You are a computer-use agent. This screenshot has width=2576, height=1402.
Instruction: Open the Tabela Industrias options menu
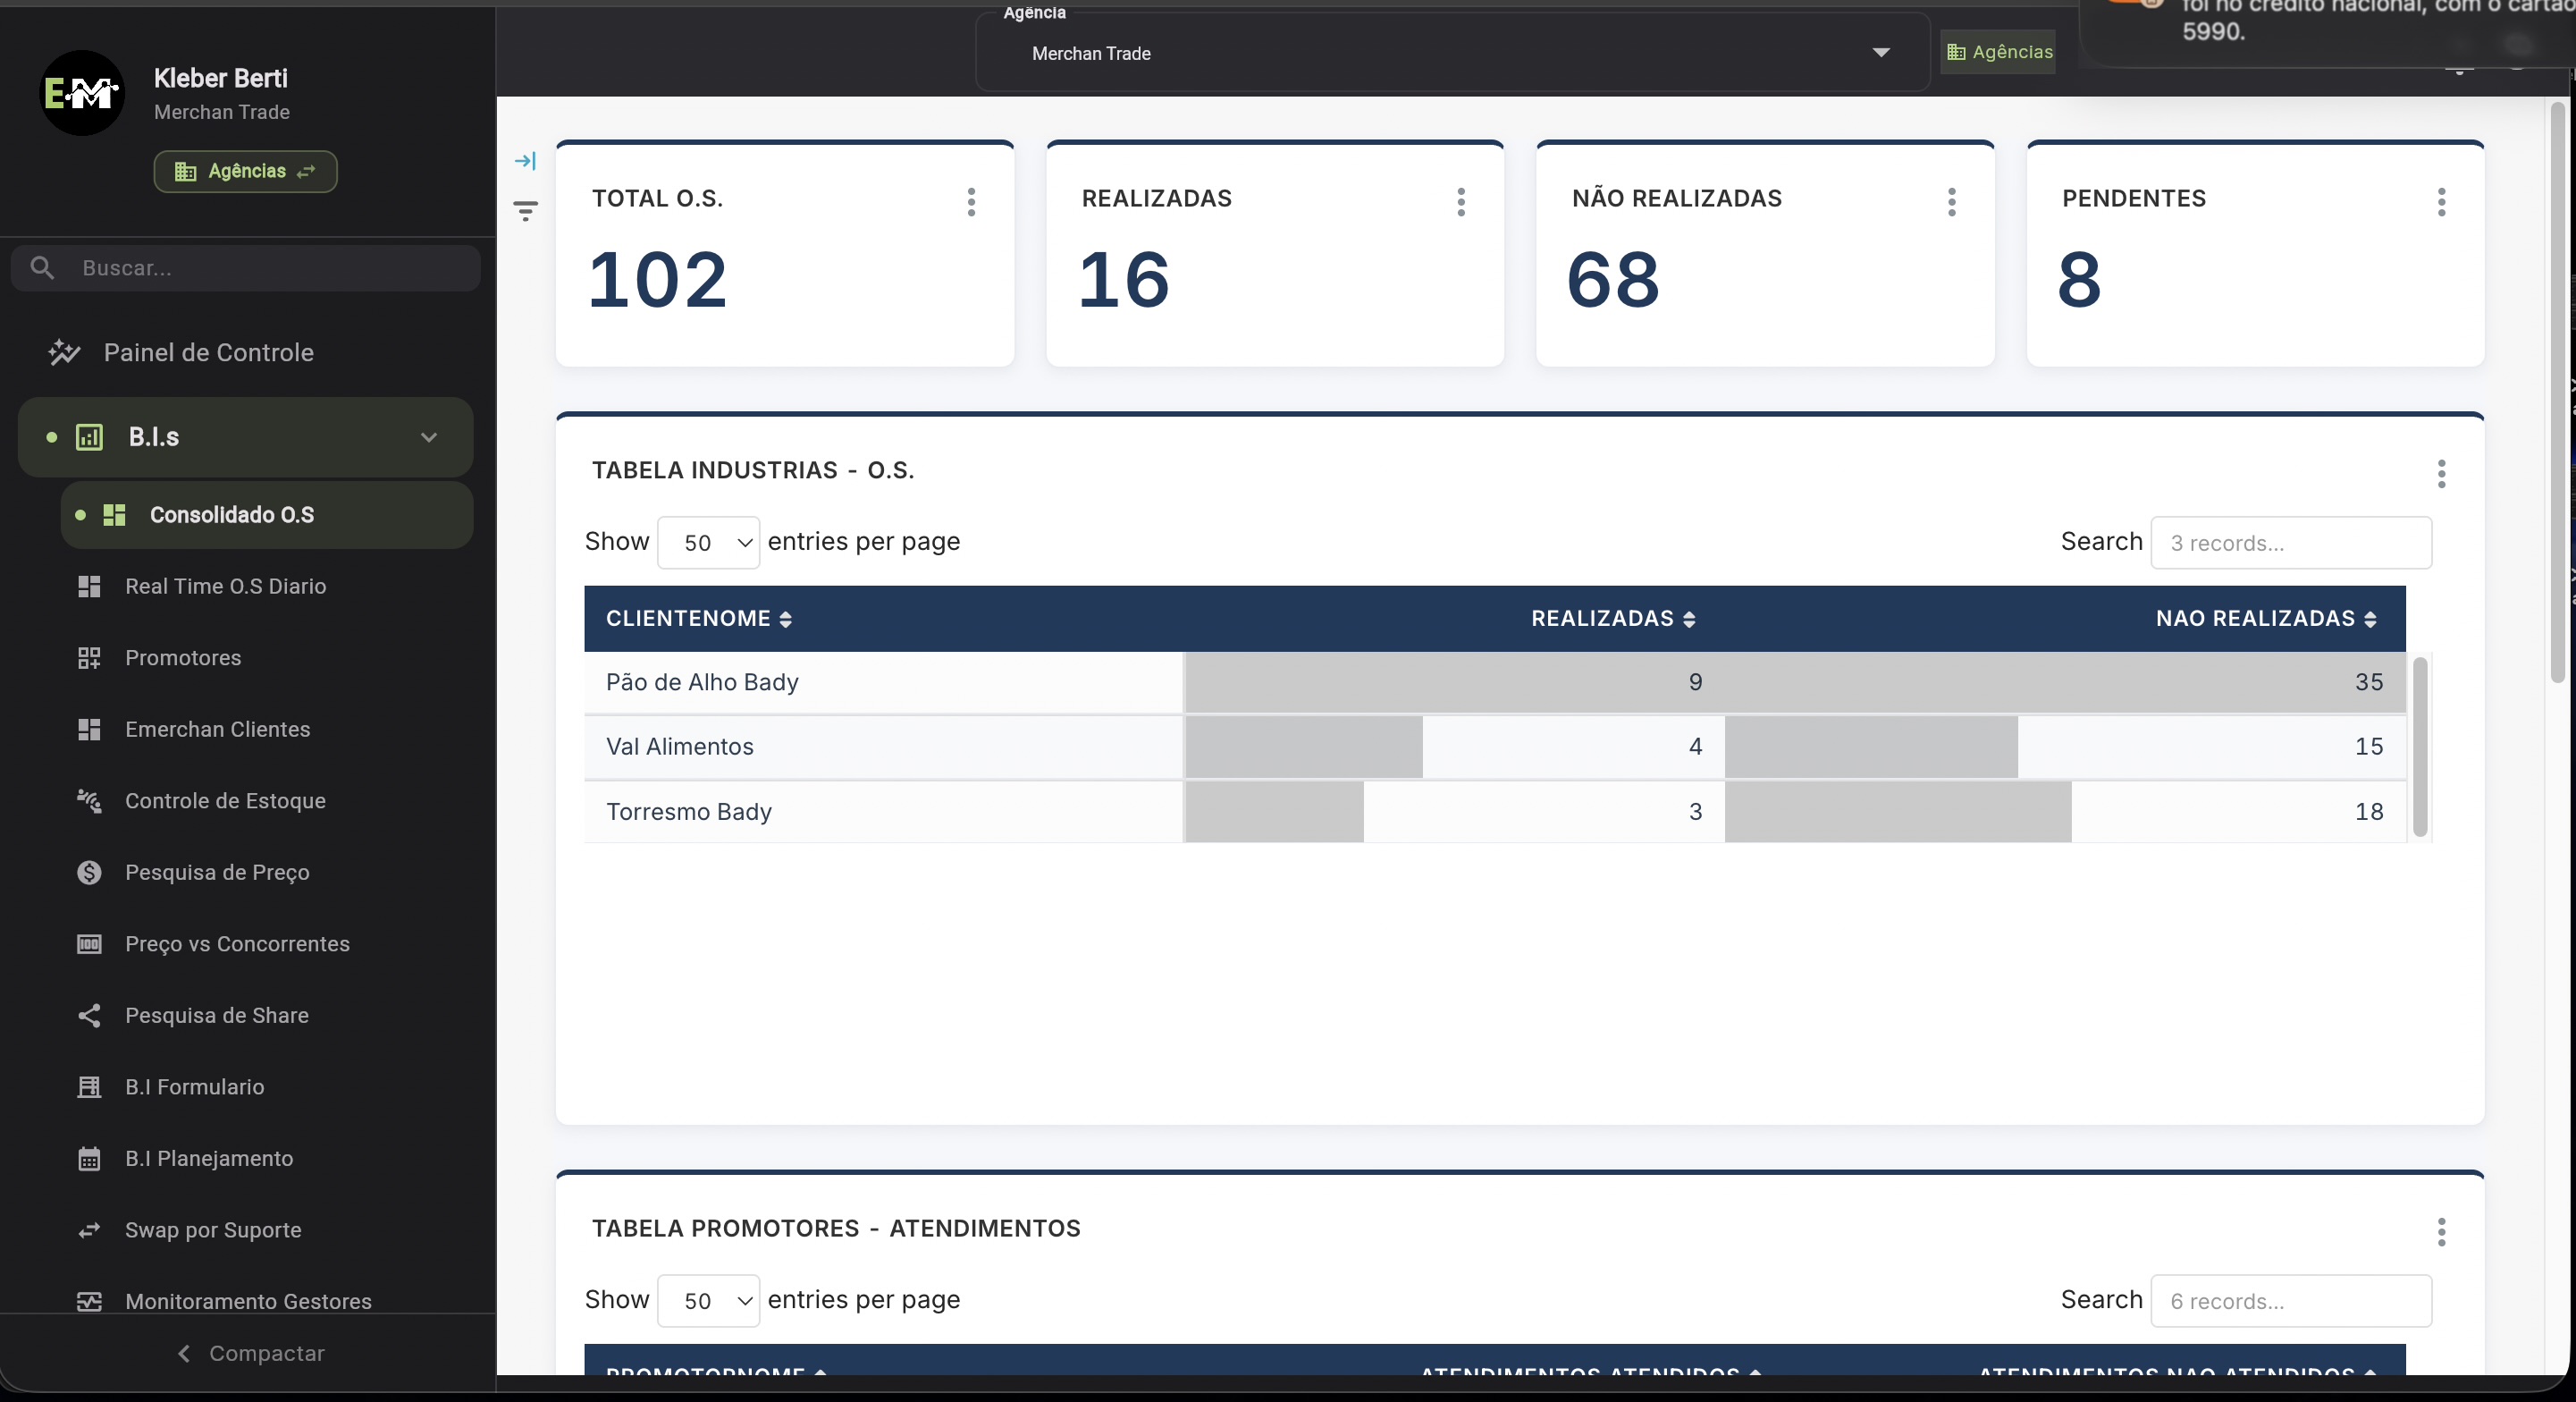pyautogui.click(x=2442, y=475)
